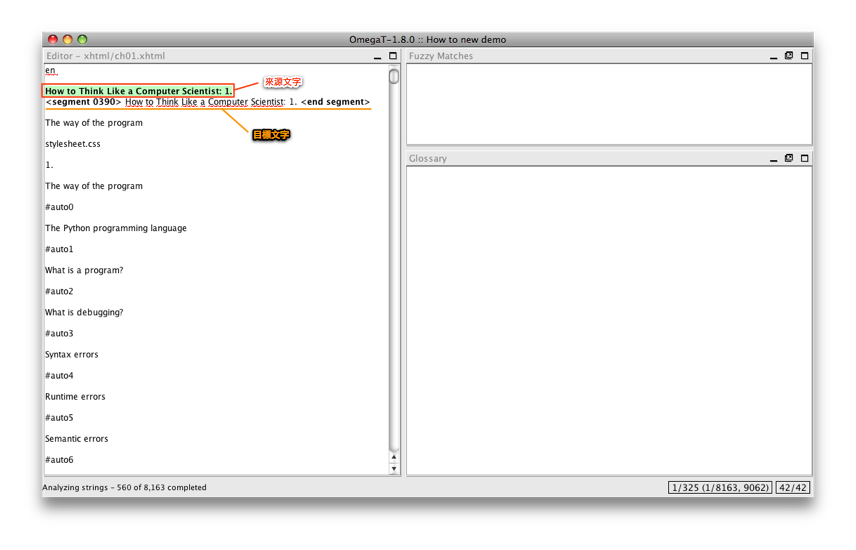Image resolution: width=856 pixels, height=550 pixels.
Task: Click the Glossary pane title
Action: coord(428,158)
